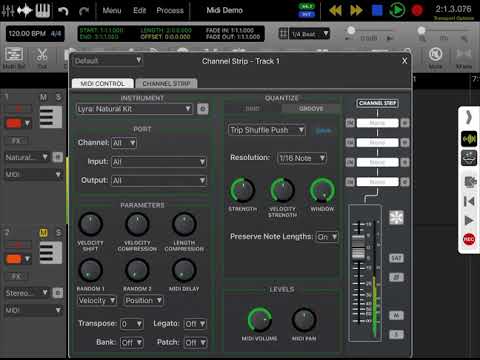Select the Cut scissors tool
Screen dimensions: 480x360
(x=42, y=58)
